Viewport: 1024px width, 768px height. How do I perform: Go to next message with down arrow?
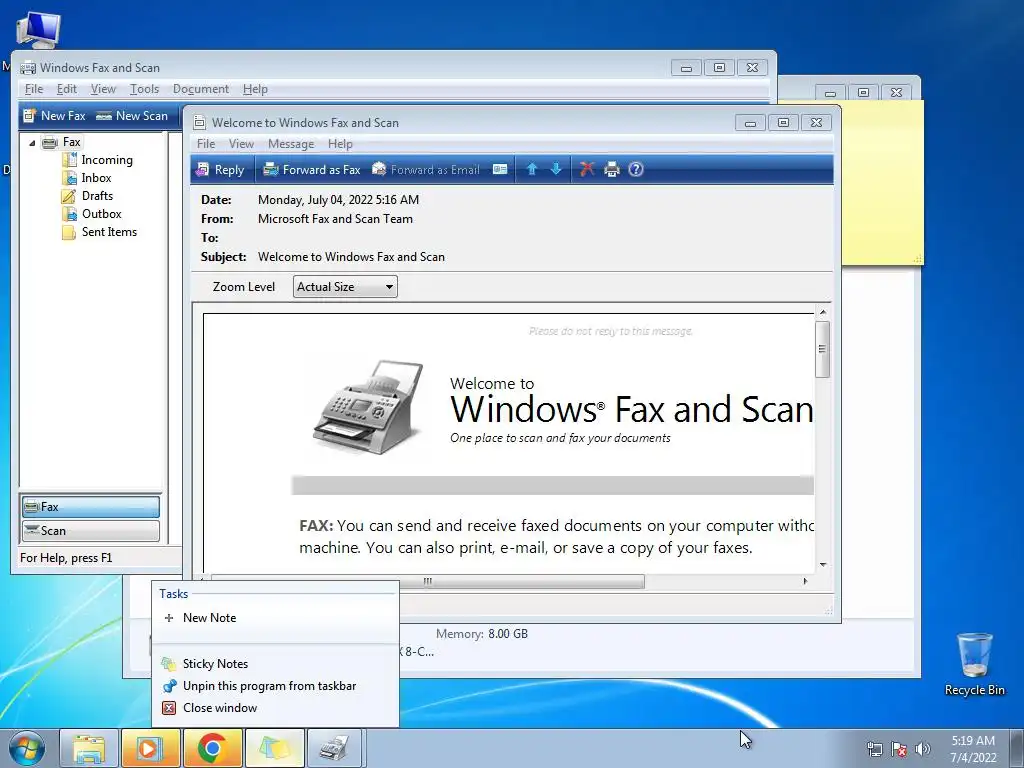(x=556, y=170)
